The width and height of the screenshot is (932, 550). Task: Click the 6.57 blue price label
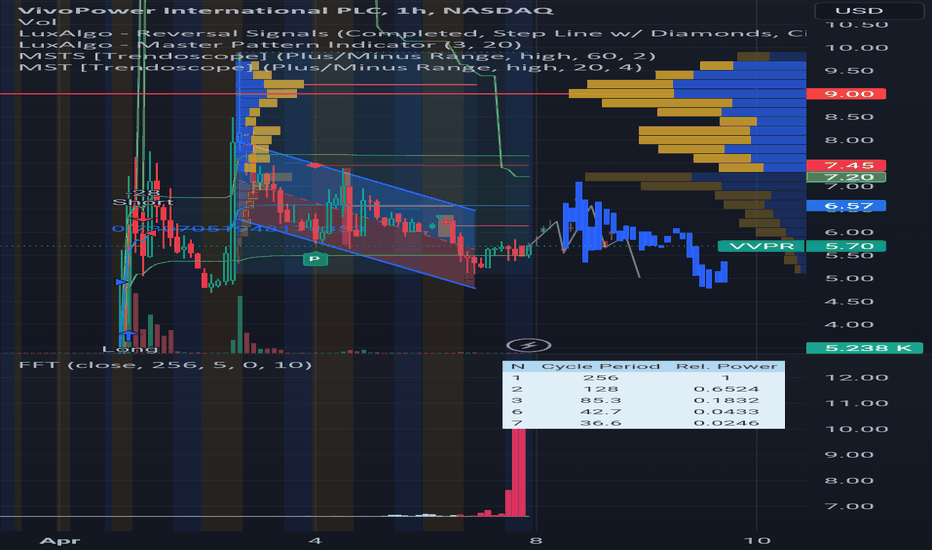pyautogui.click(x=846, y=206)
